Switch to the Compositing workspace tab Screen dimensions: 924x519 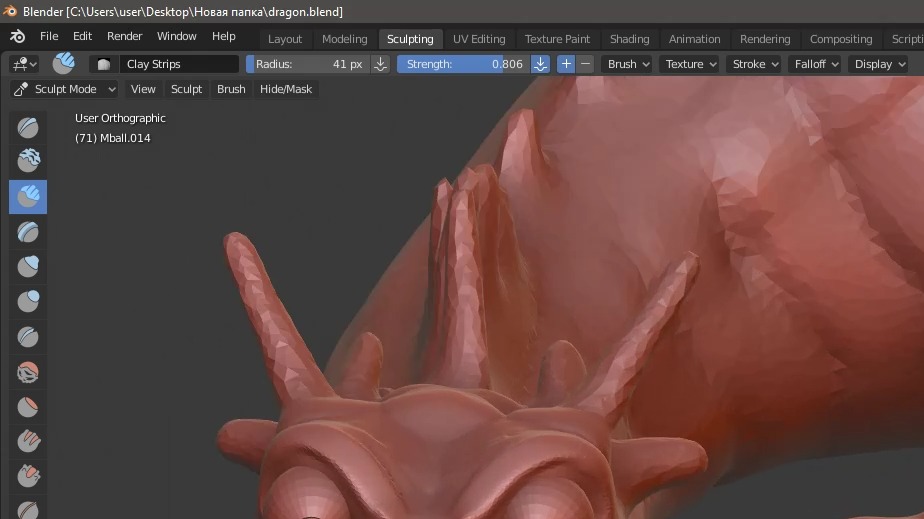point(841,39)
